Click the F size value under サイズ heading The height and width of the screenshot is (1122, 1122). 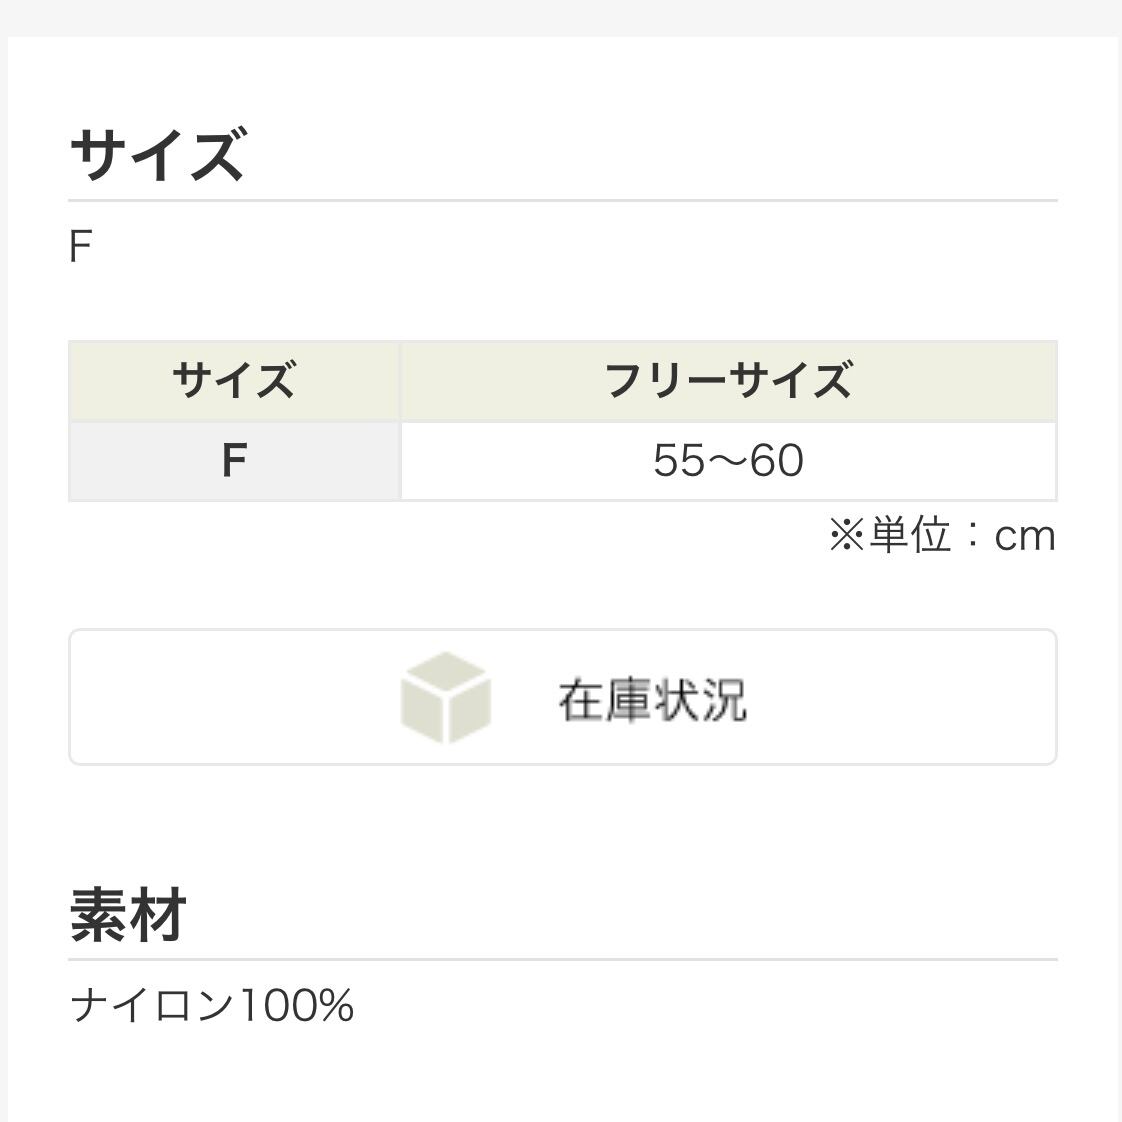pos(80,247)
